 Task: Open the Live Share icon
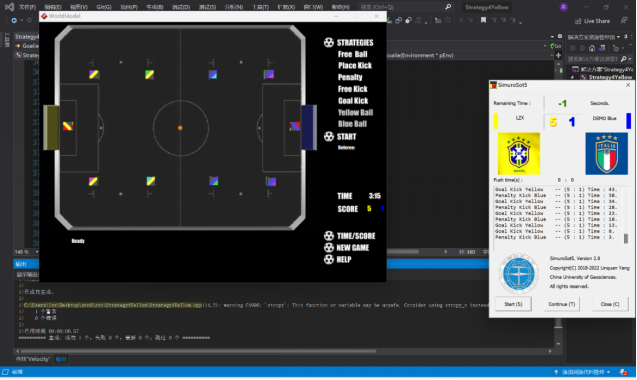click(x=578, y=21)
